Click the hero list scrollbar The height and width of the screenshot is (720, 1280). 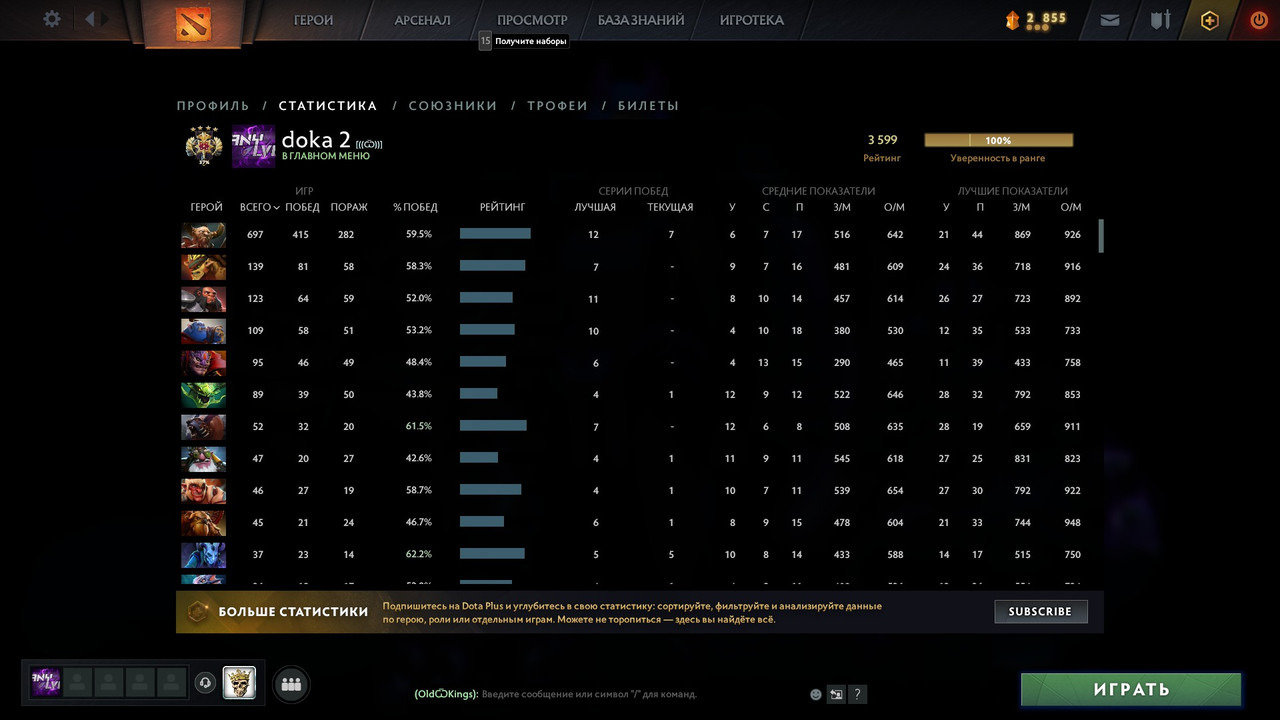coord(1101,236)
